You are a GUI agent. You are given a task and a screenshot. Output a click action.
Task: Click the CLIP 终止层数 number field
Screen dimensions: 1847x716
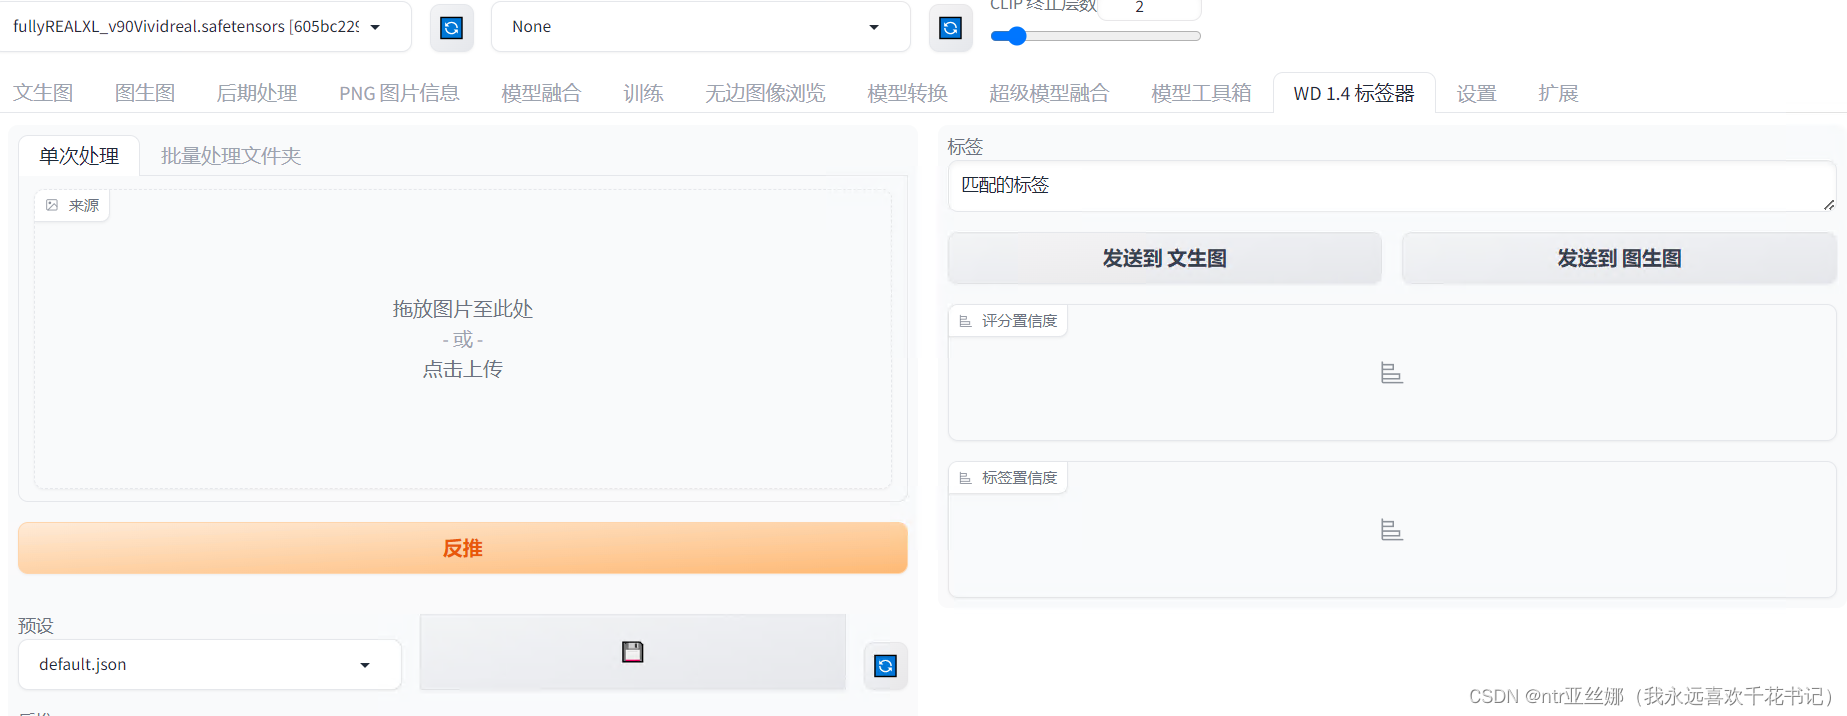pos(1150,8)
